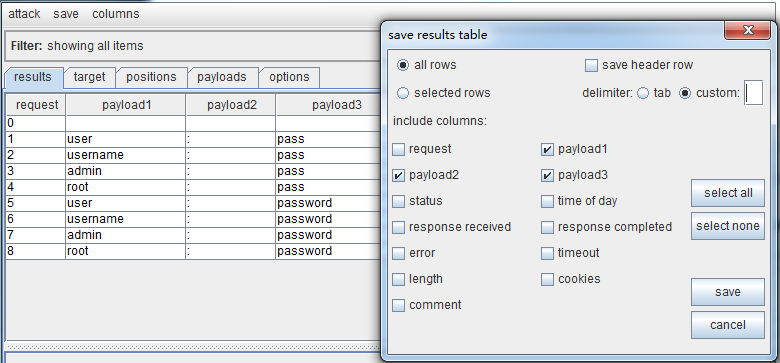Switch to the payloads tab

pos(222,77)
